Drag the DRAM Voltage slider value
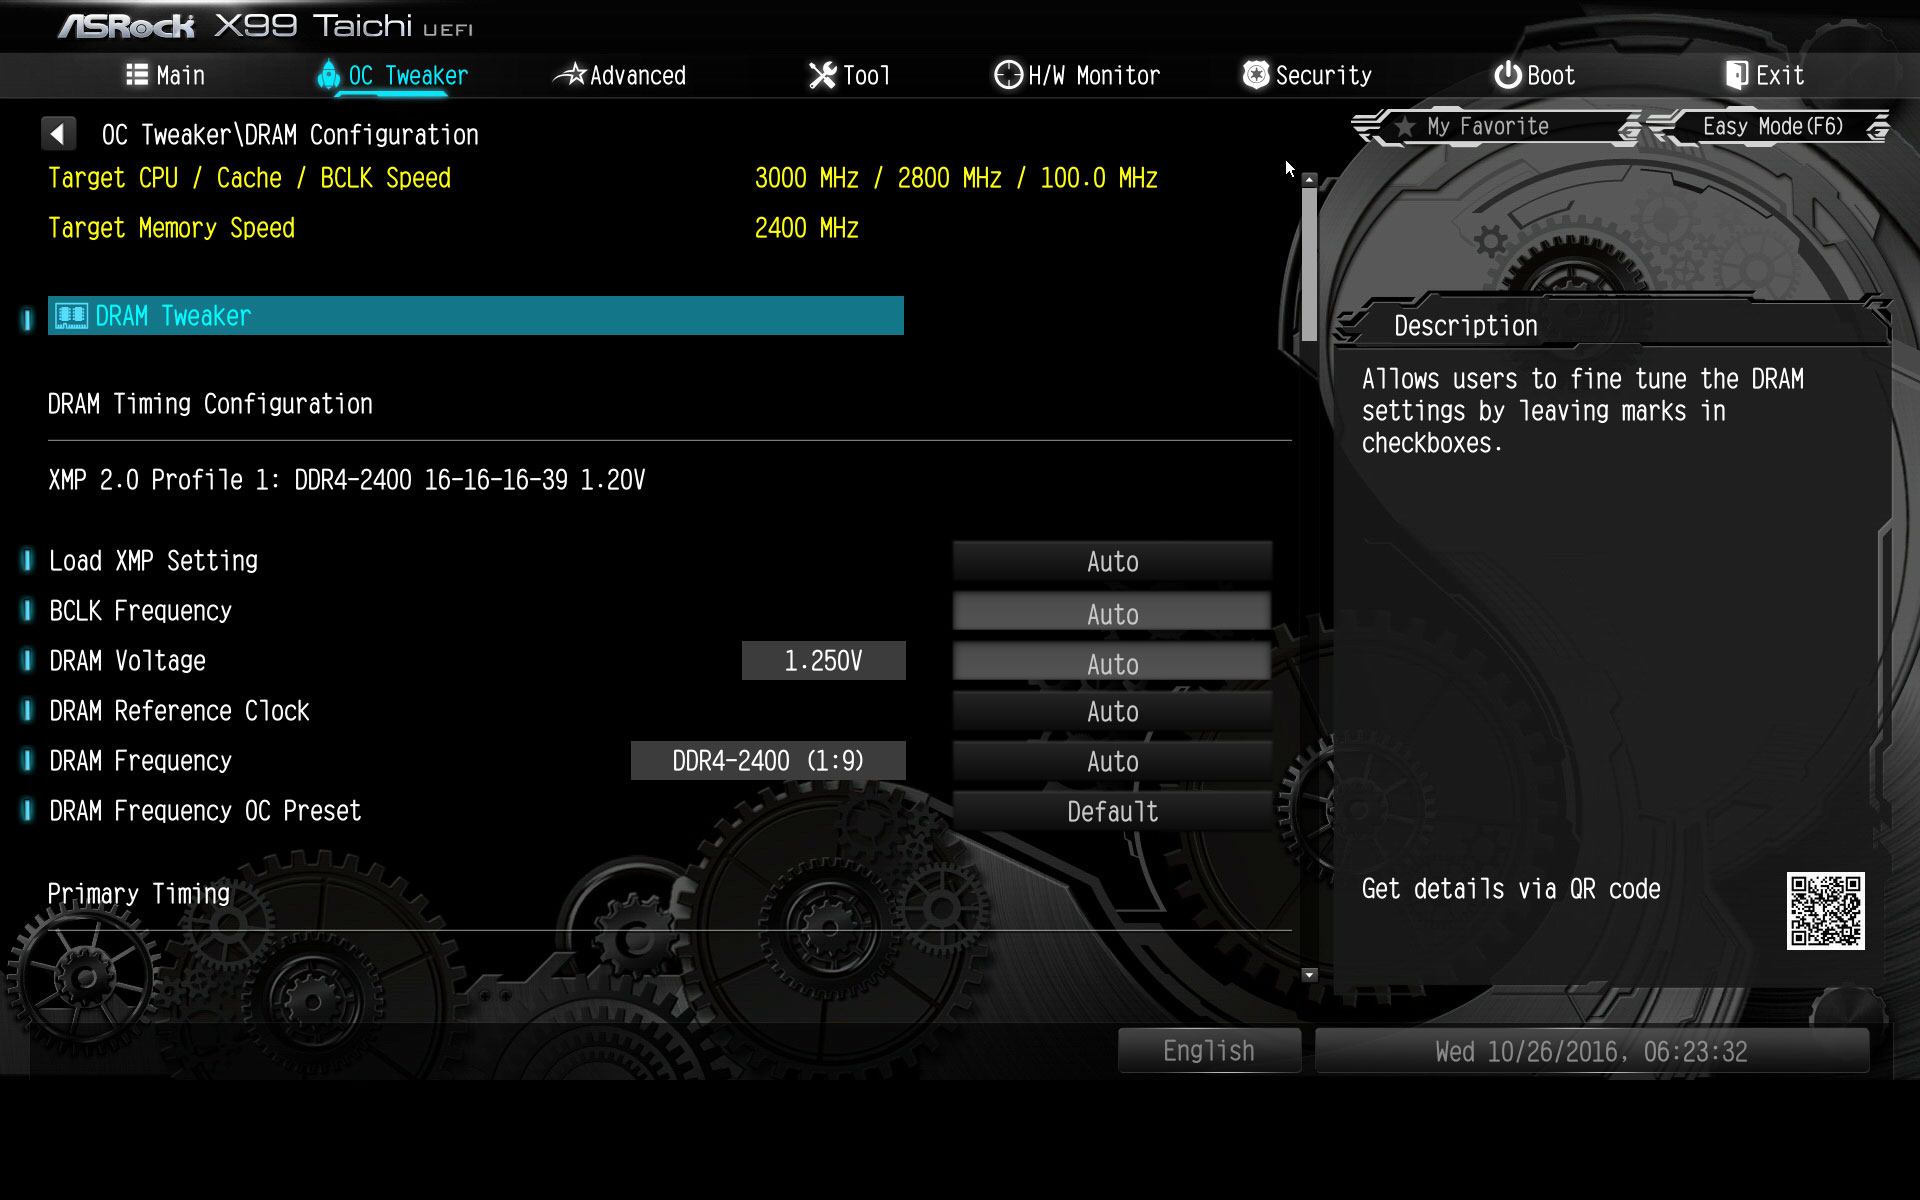Image resolution: width=1920 pixels, height=1200 pixels. [822, 661]
